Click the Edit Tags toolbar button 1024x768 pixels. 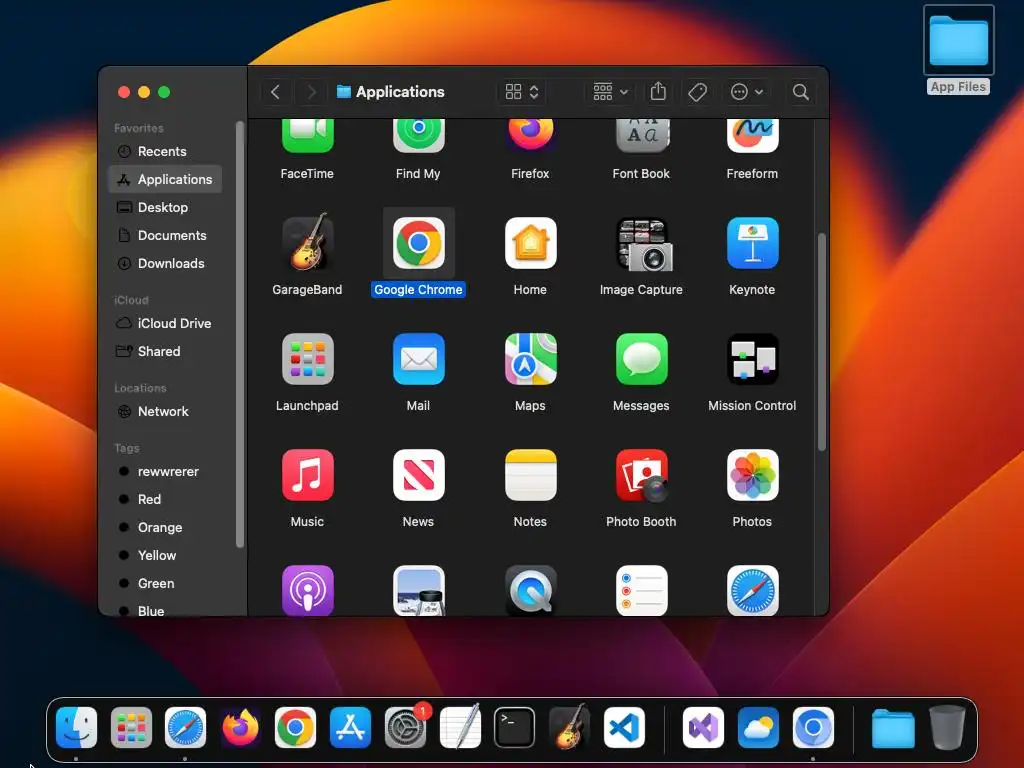tap(697, 92)
